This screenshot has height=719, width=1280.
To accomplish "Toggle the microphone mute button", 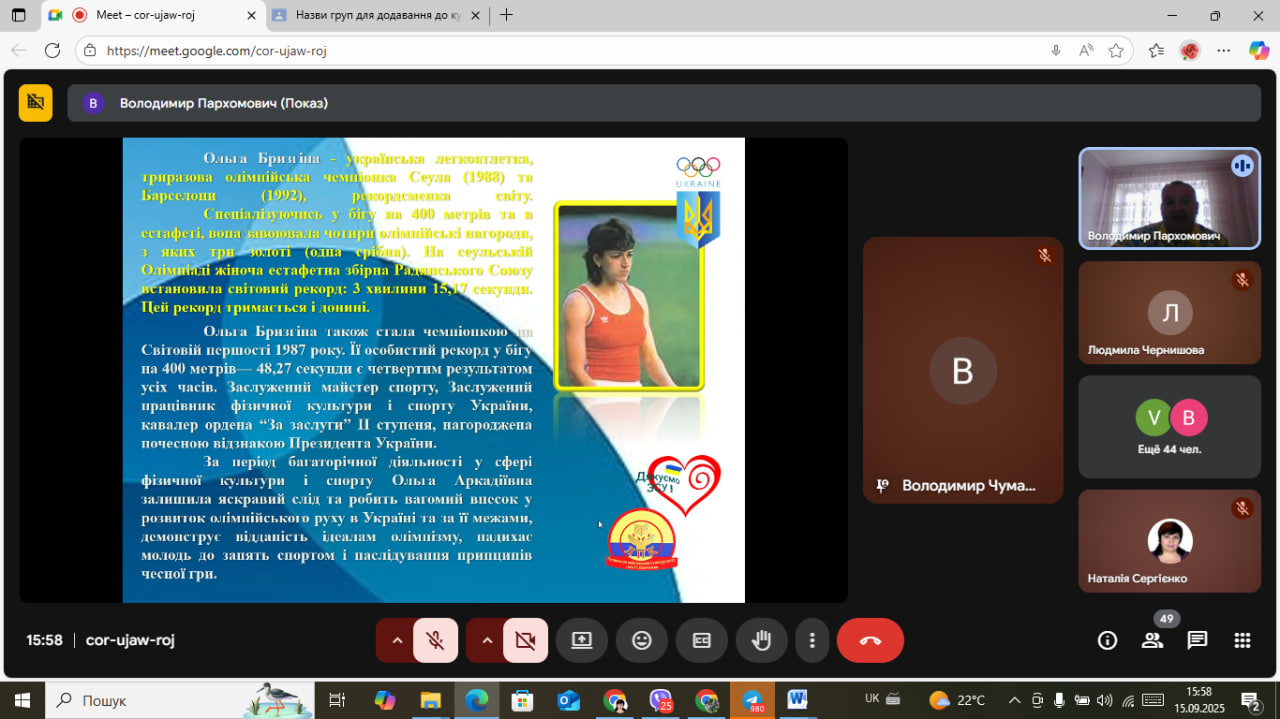I will coord(435,641).
